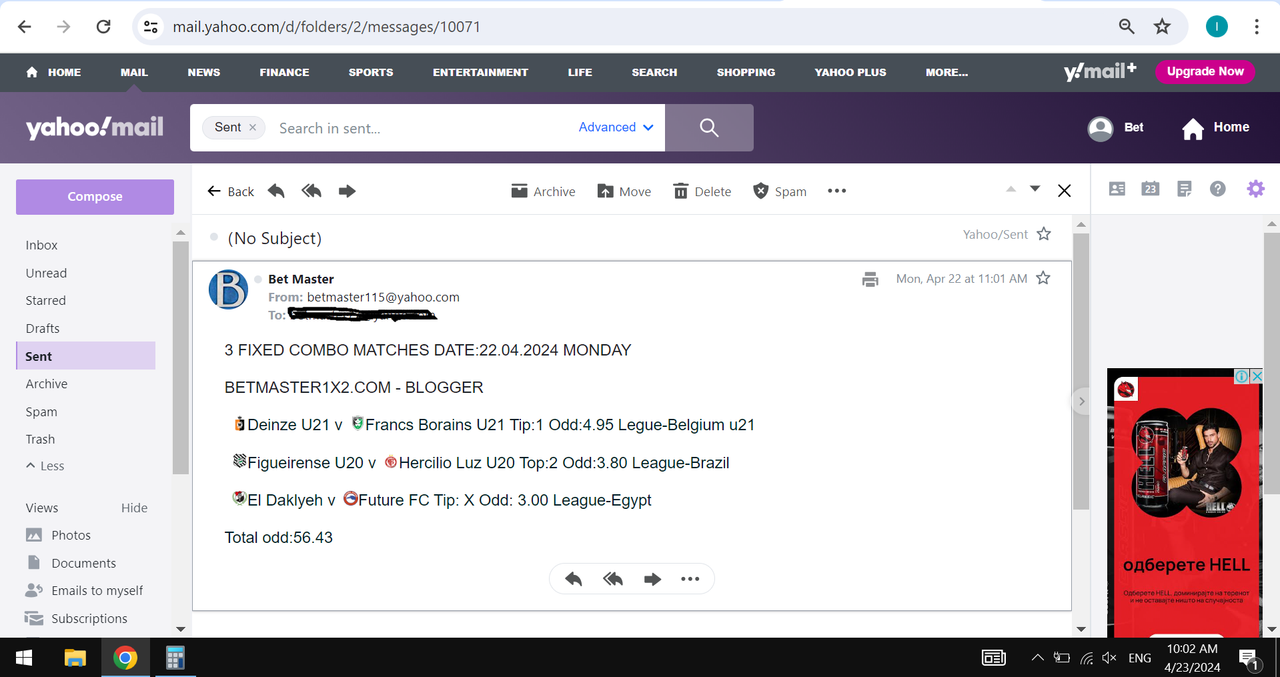This screenshot has width=1280, height=677.
Task: Open the help question mark icon
Action: tap(1217, 188)
